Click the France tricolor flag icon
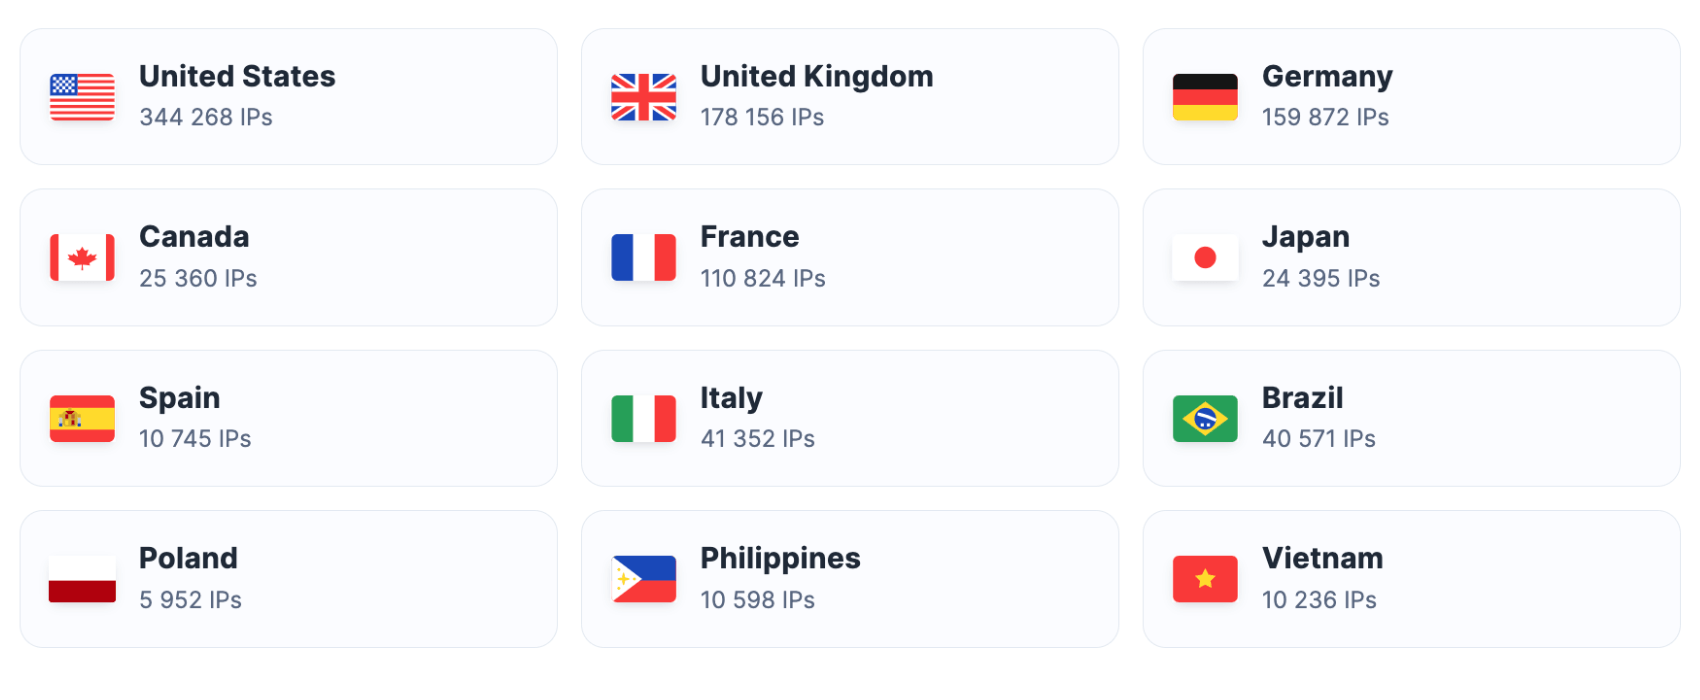1700x700 pixels. click(644, 258)
